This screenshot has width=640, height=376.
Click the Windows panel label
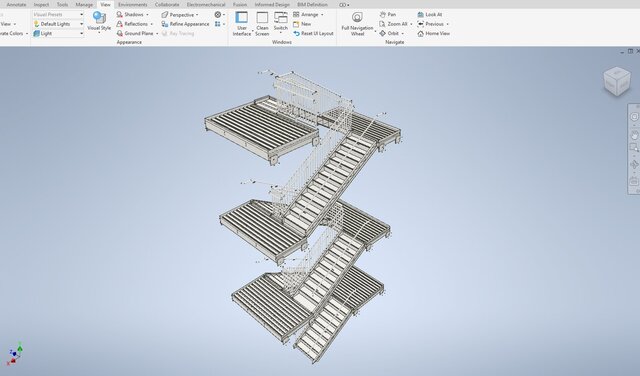tap(282, 42)
